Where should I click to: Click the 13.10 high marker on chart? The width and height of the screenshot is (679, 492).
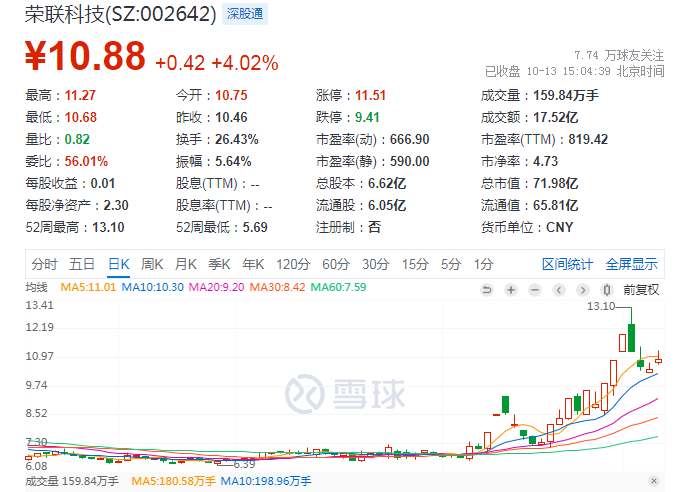pyautogui.click(x=601, y=306)
